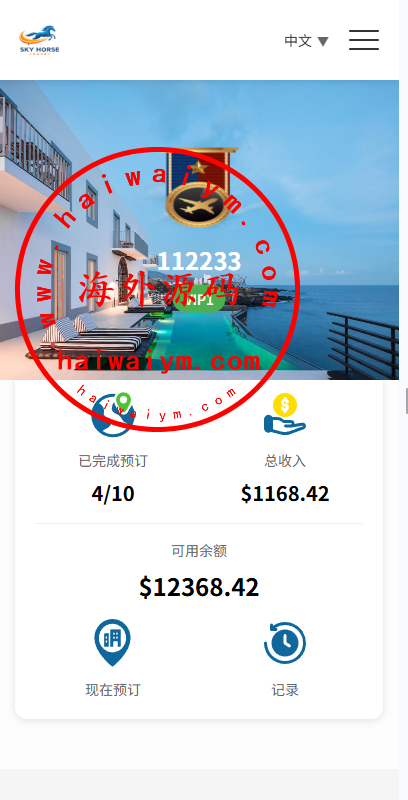This screenshot has width=408, height=800.
Task: Click the vertical scrollbar thumb
Action: click(x=406, y=401)
